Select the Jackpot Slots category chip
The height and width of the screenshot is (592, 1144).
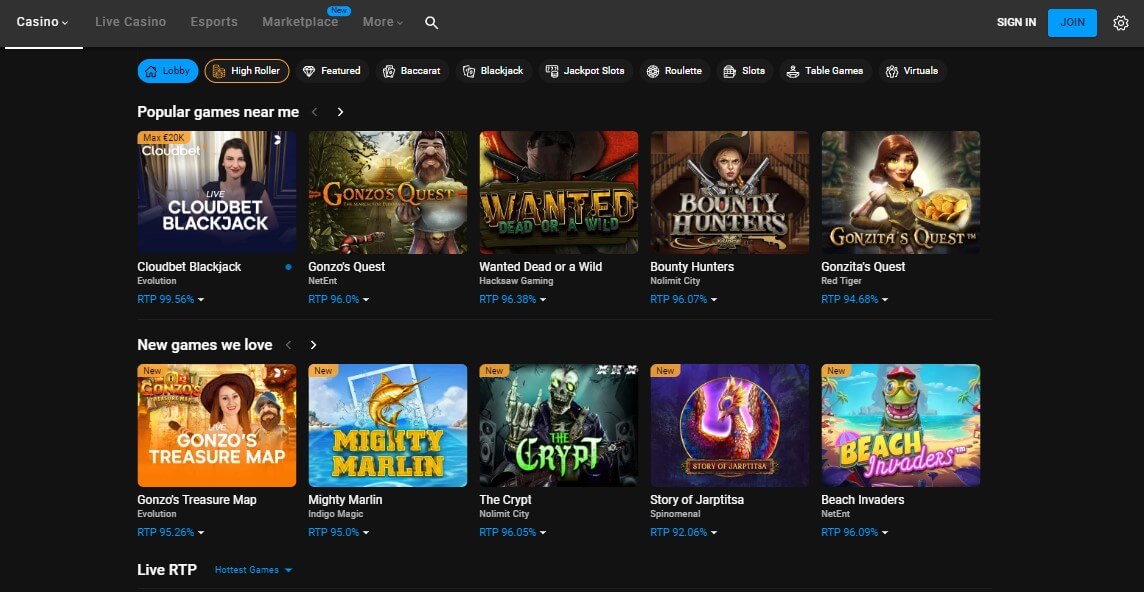(x=586, y=71)
